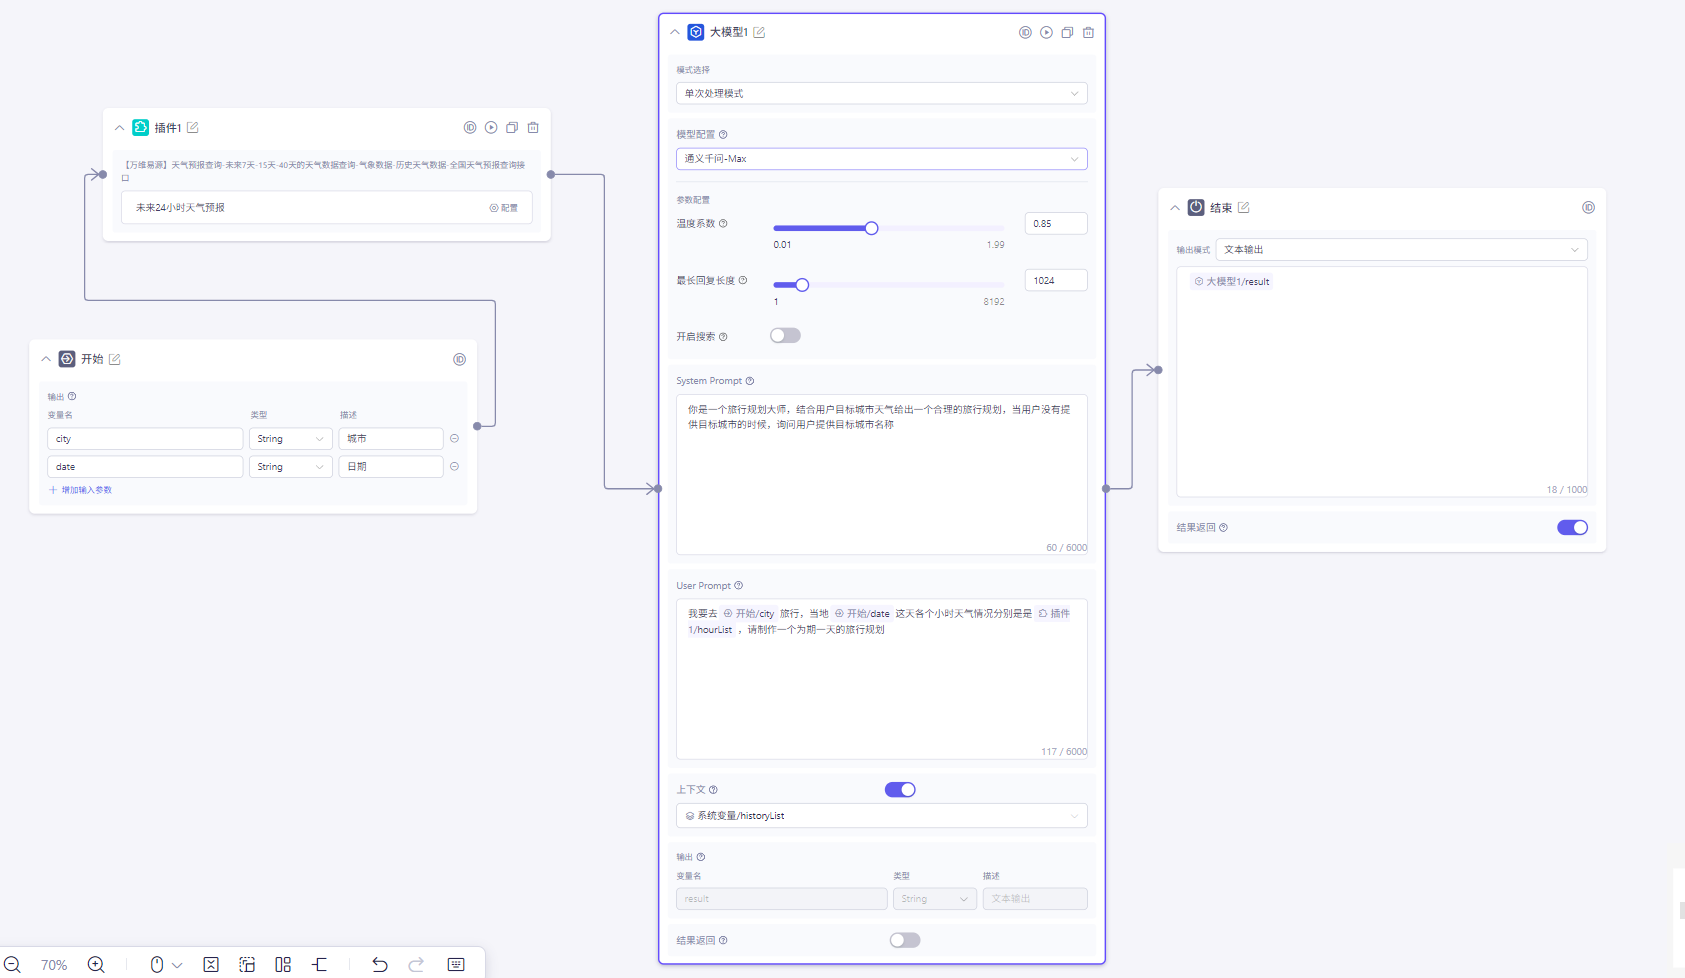
Task: Delete the 插件1 node
Action: pos(533,128)
